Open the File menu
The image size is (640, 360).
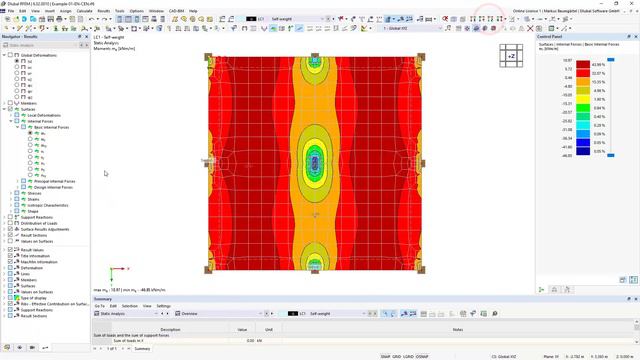(11, 11)
